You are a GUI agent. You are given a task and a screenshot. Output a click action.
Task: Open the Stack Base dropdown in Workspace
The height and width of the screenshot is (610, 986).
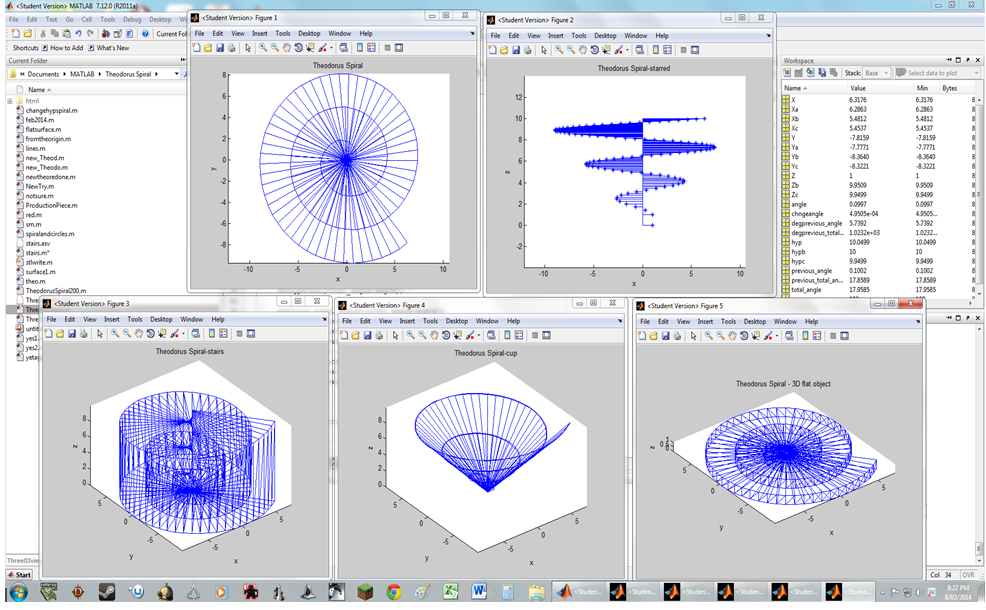[x=877, y=73]
